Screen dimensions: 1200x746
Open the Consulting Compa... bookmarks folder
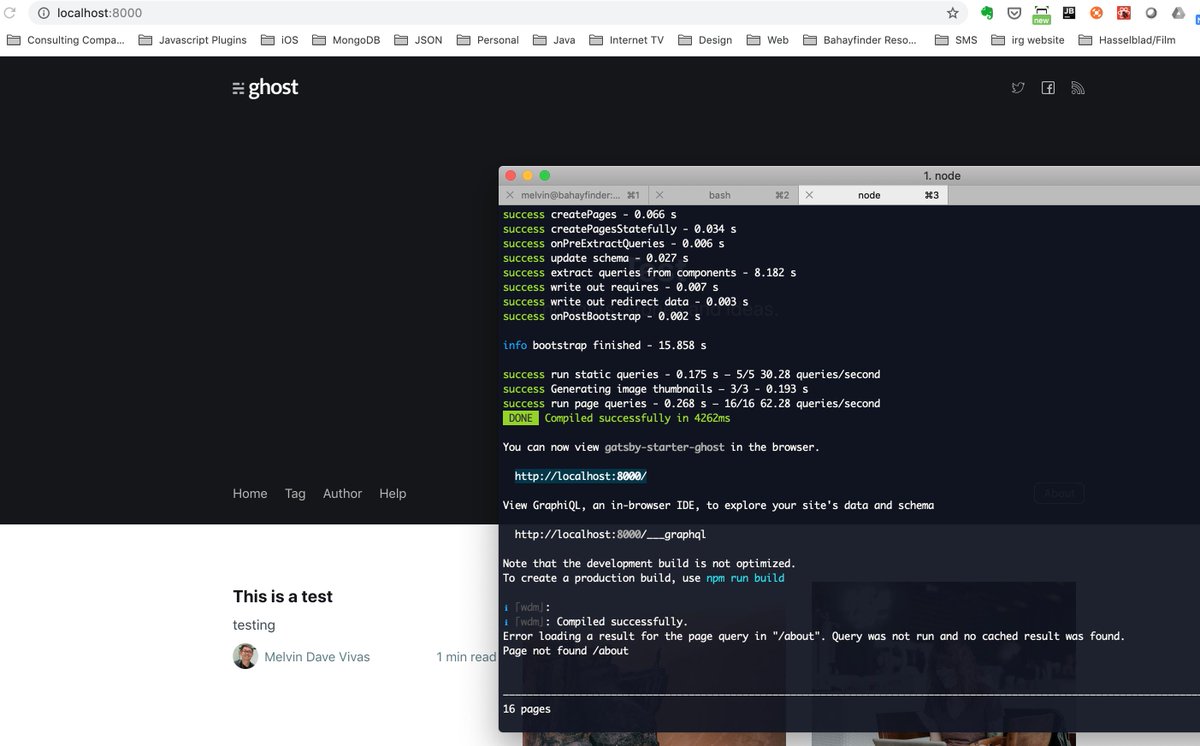point(66,40)
